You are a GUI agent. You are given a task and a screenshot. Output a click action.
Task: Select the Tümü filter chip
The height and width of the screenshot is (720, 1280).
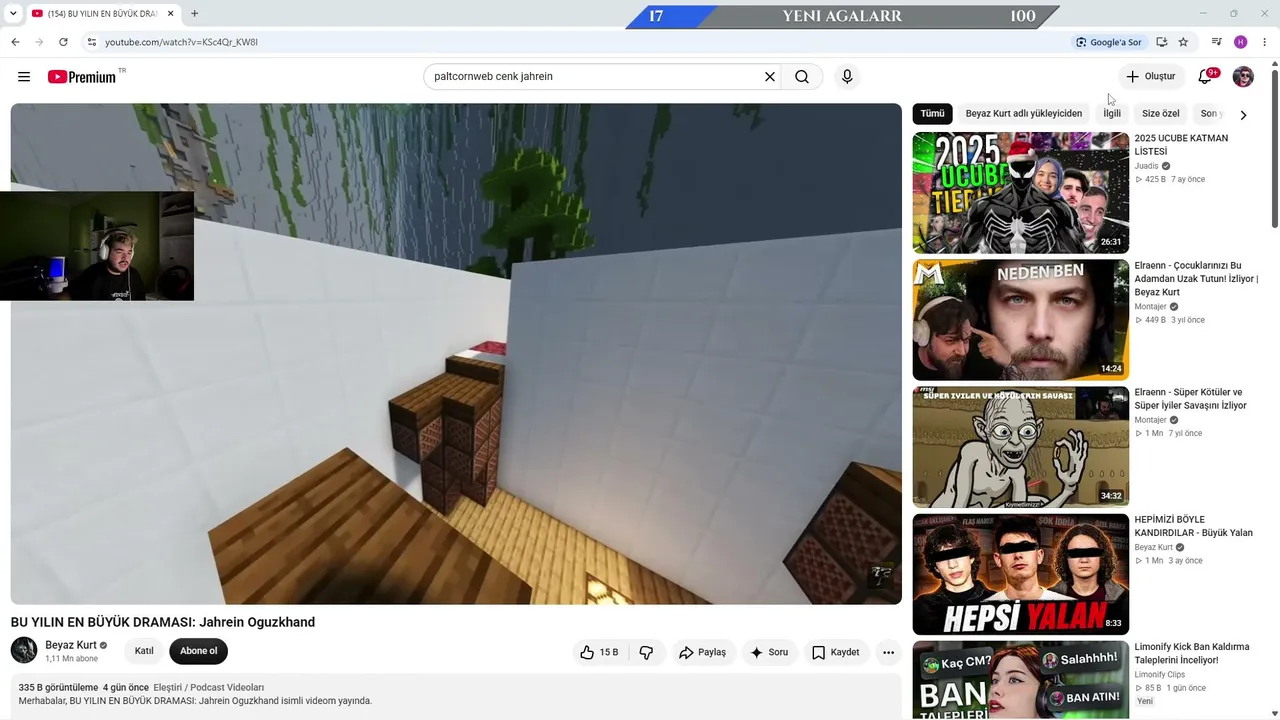click(x=932, y=114)
